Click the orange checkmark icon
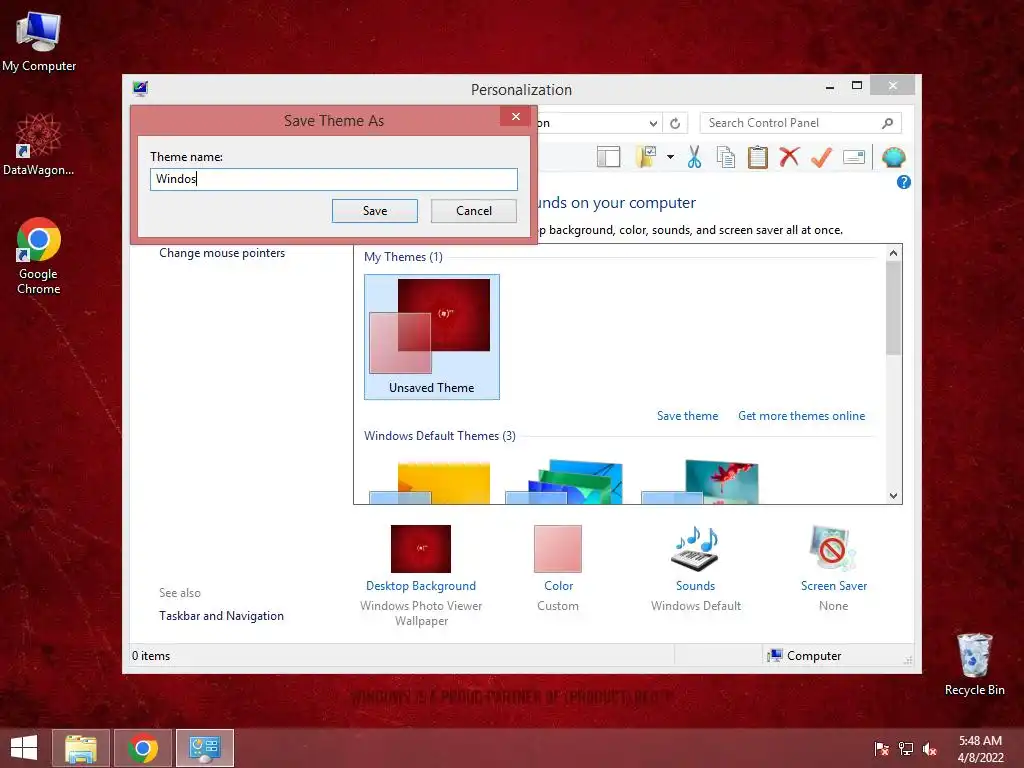1024x768 pixels. [822, 157]
